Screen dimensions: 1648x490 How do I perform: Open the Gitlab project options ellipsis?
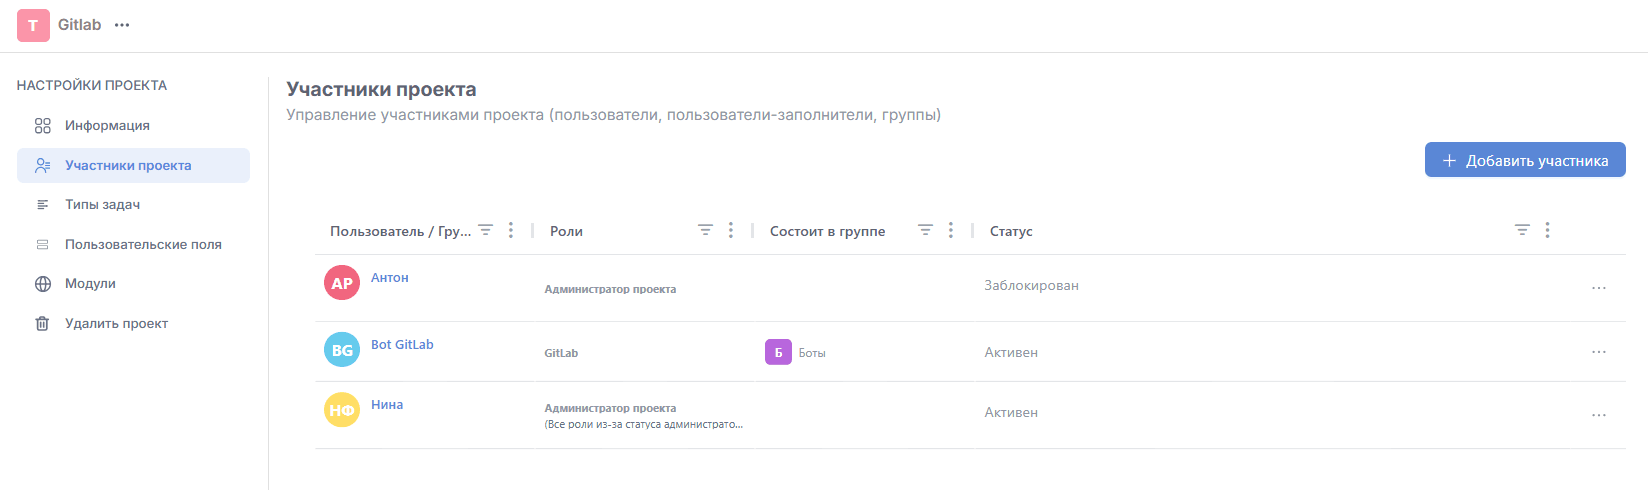(122, 25)
